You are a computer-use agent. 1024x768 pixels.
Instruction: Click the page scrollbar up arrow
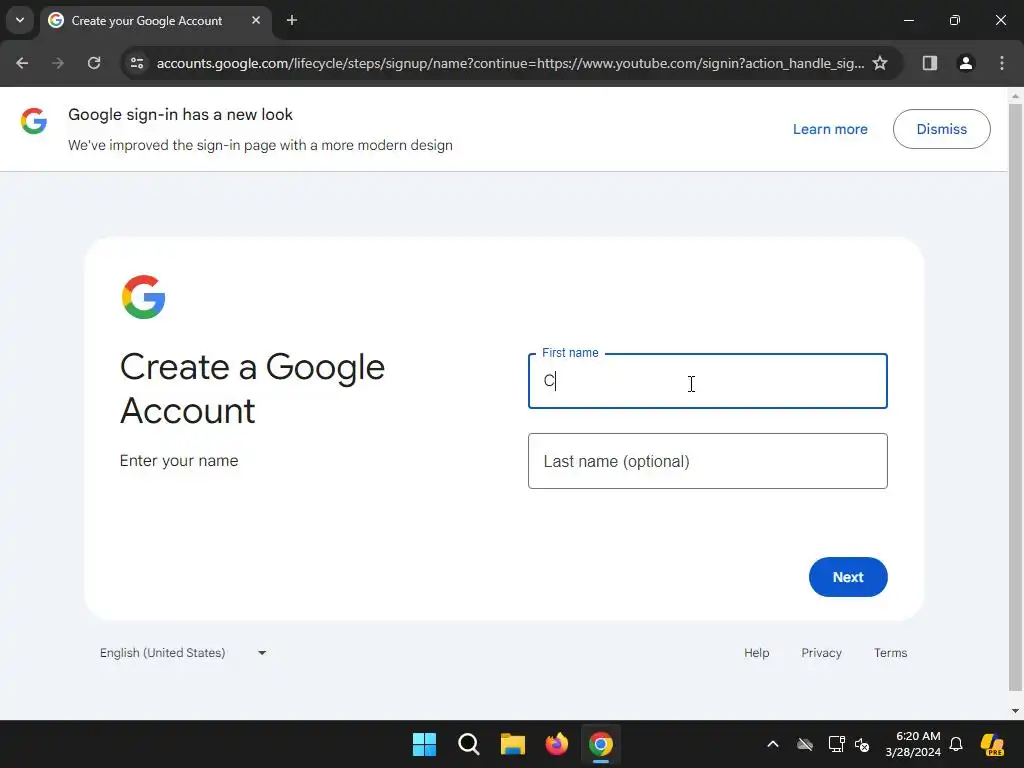1015,96
